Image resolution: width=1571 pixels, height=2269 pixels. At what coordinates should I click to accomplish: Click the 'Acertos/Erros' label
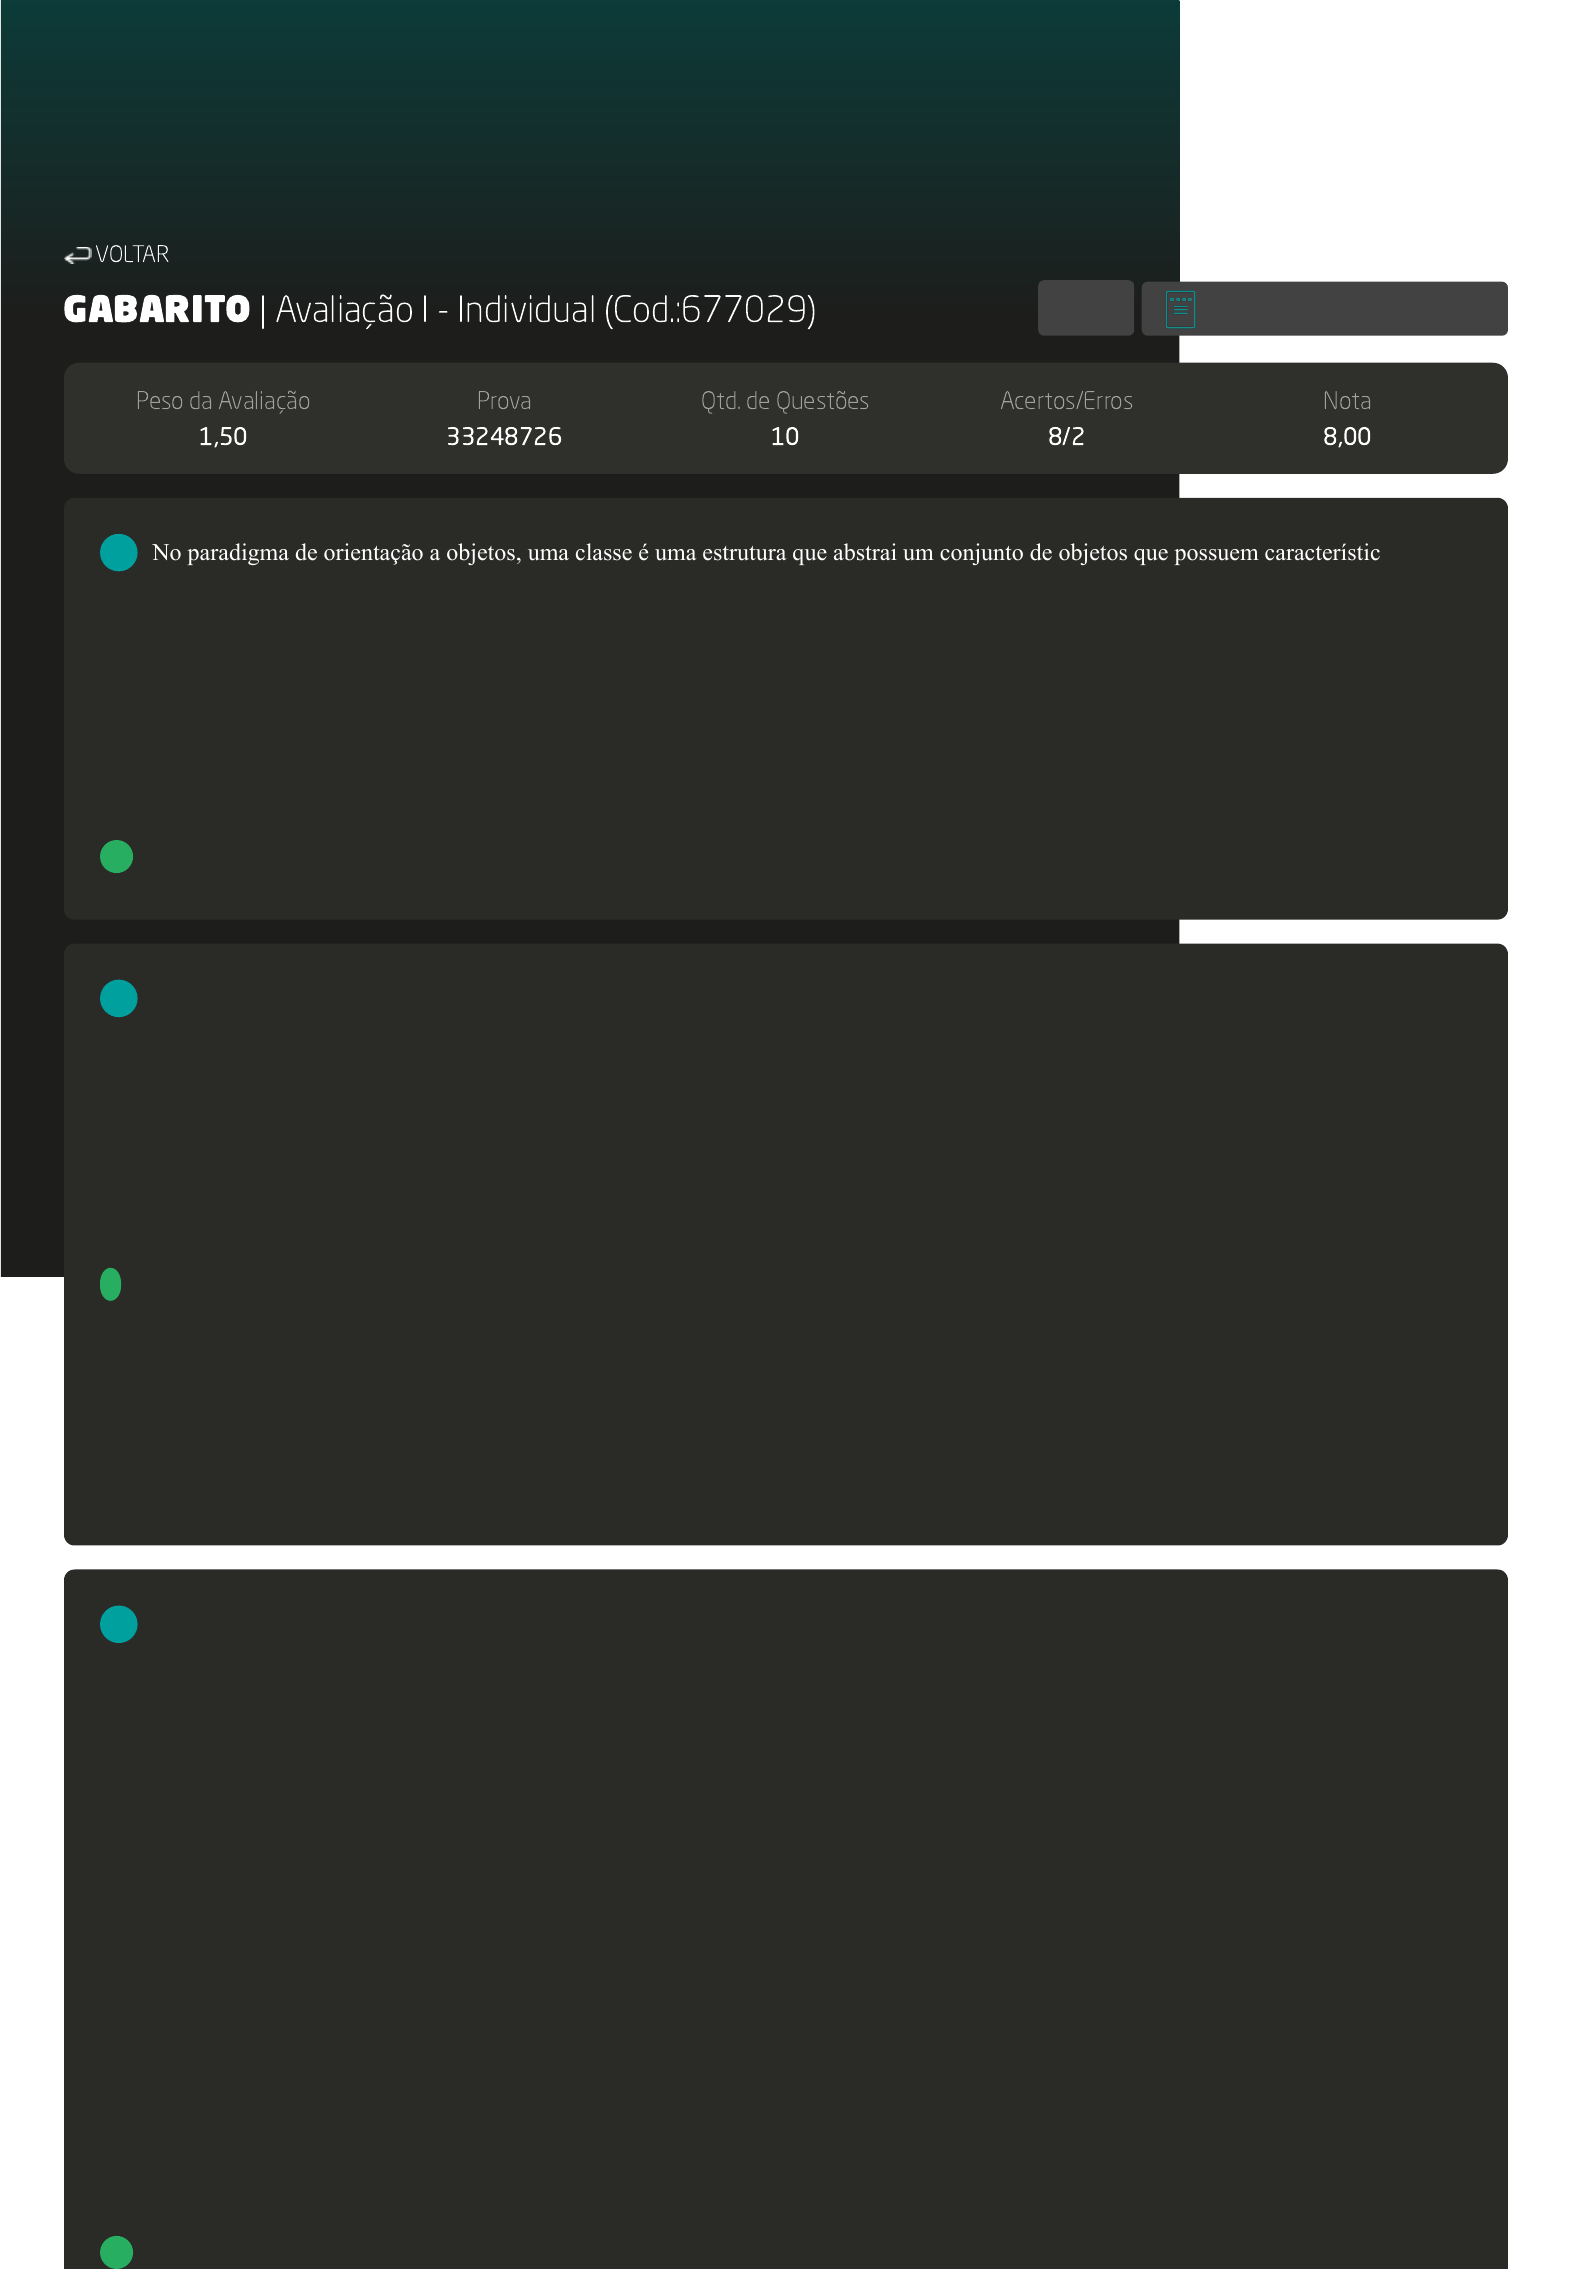coord(1066,401)
